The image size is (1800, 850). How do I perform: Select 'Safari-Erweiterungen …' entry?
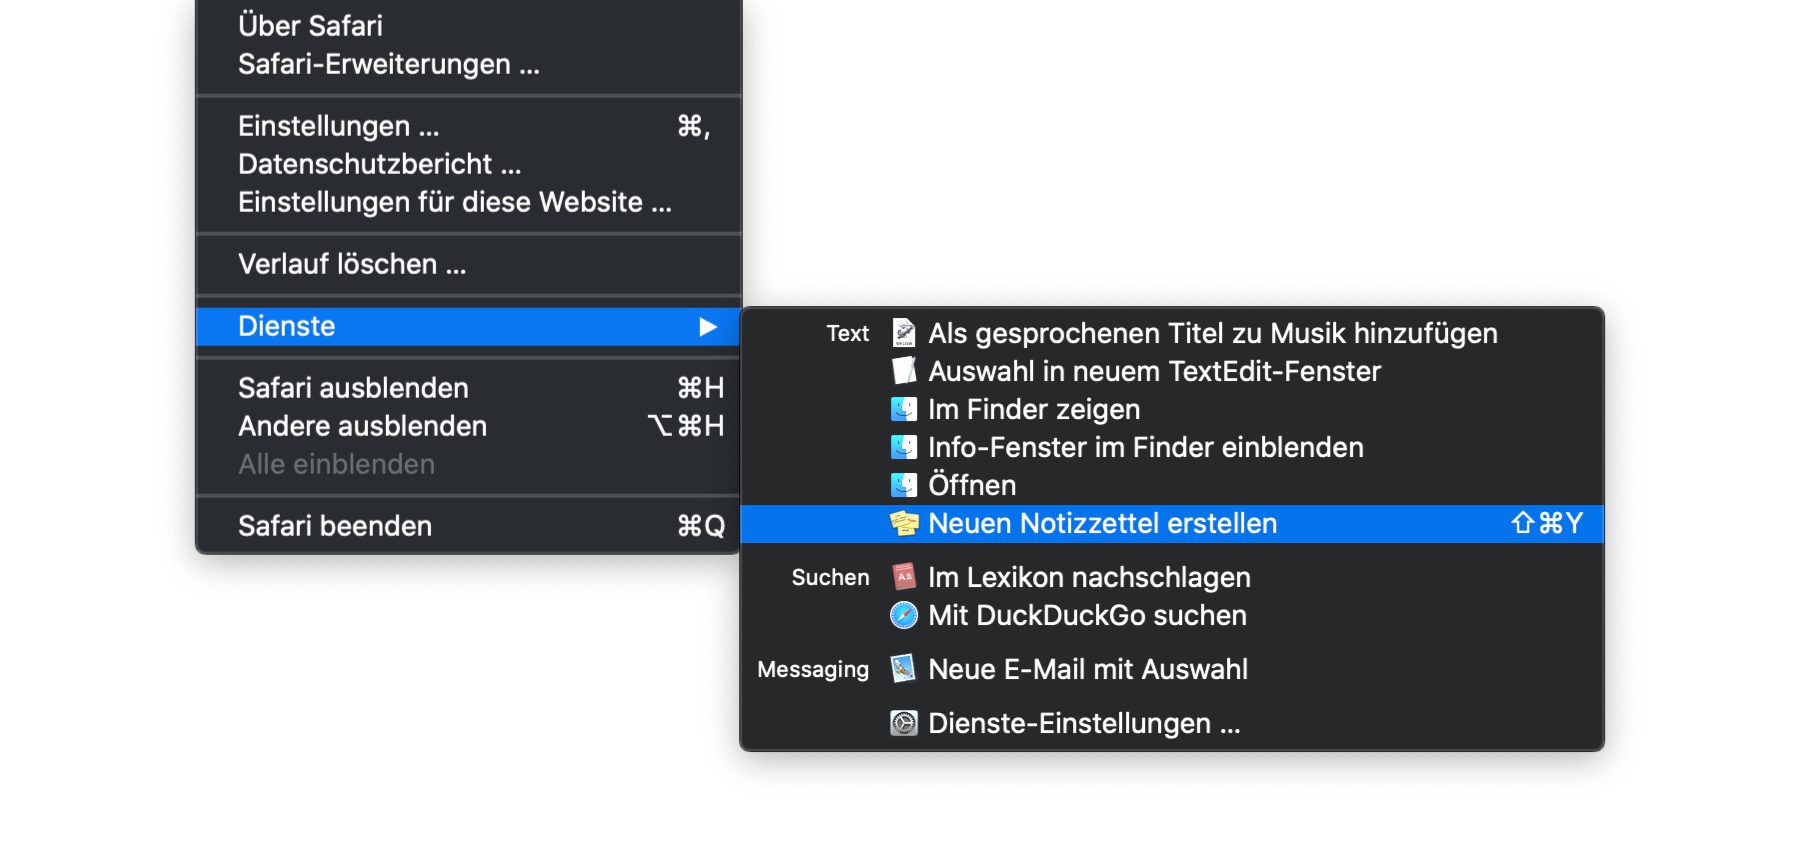tap(388, 64)
